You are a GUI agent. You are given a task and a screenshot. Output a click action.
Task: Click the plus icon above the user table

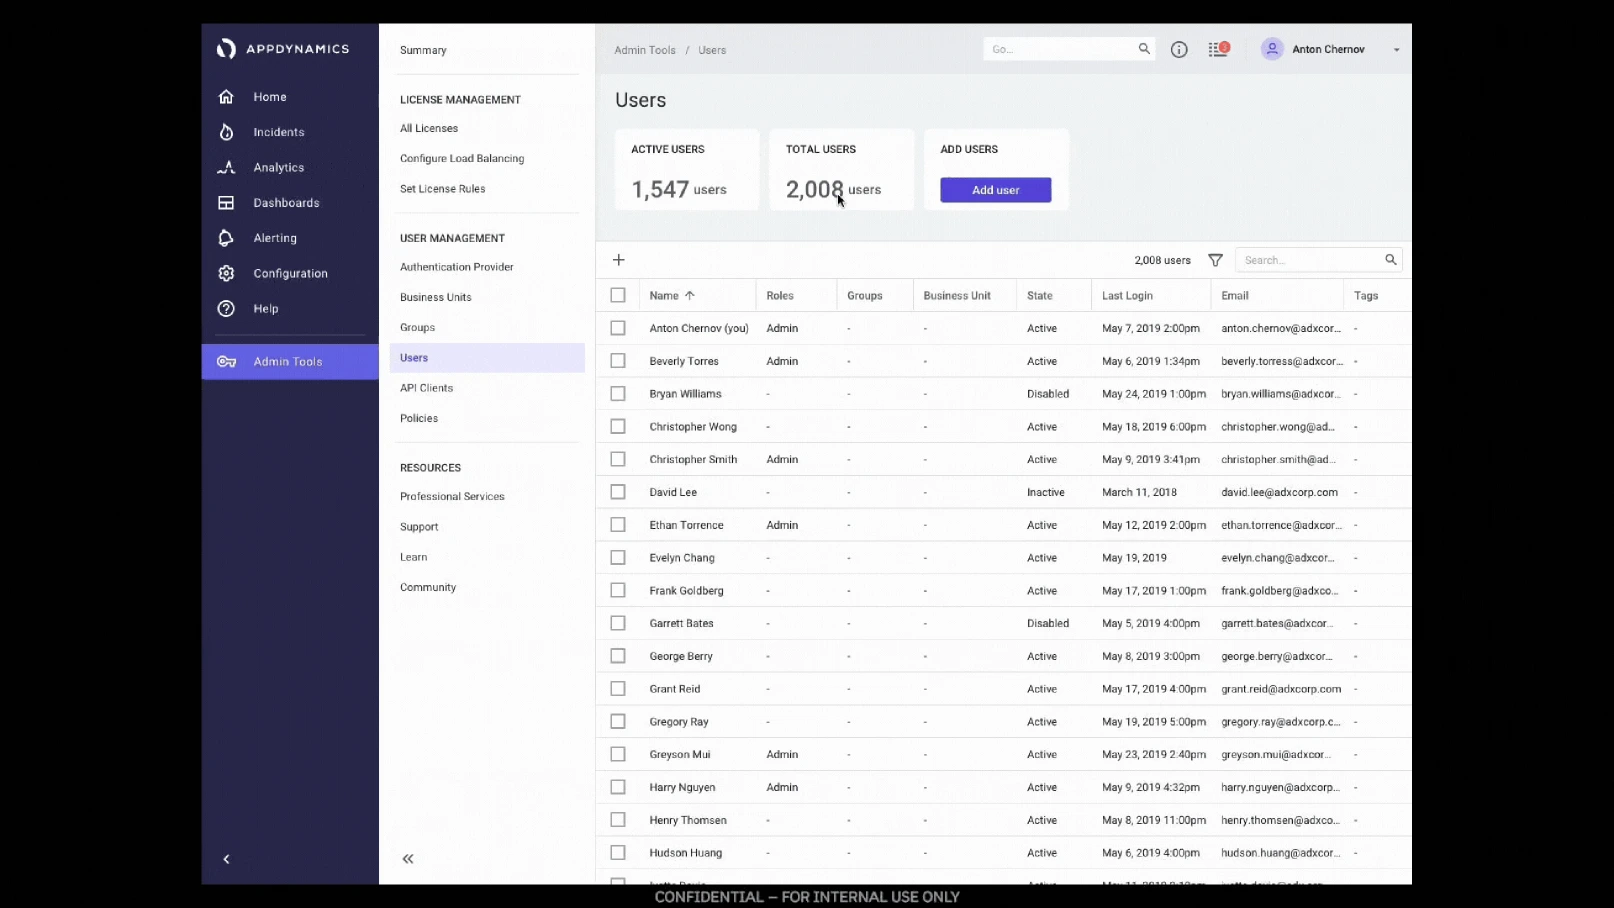tap(619, 260)
